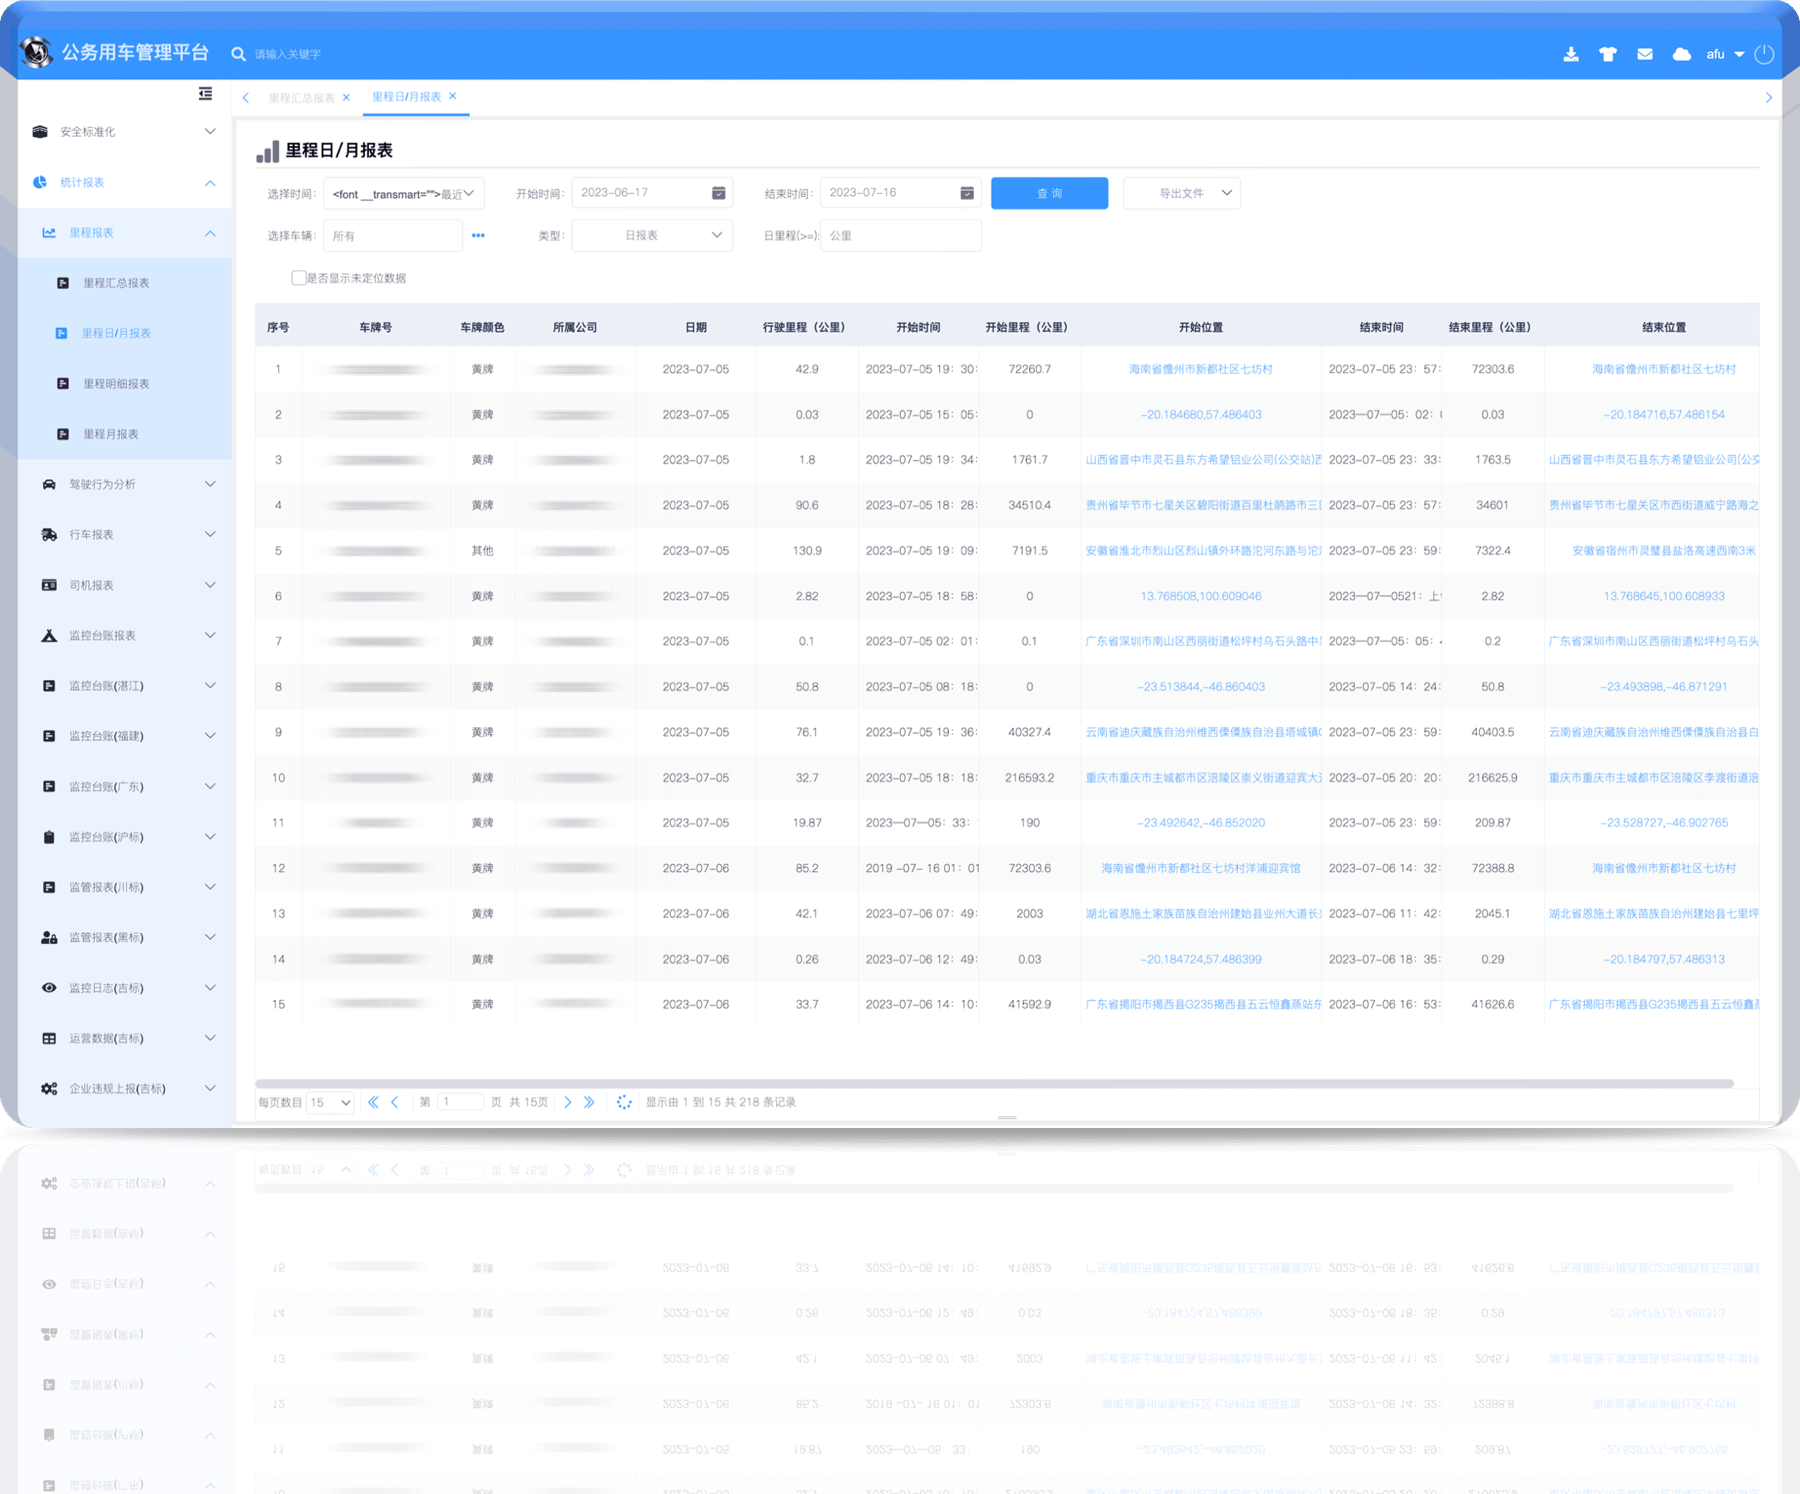Viewport: 1800px width, 1494px height.
Task: Click the vehicle selection ellipsis icon
Action: tap(478, 236)
